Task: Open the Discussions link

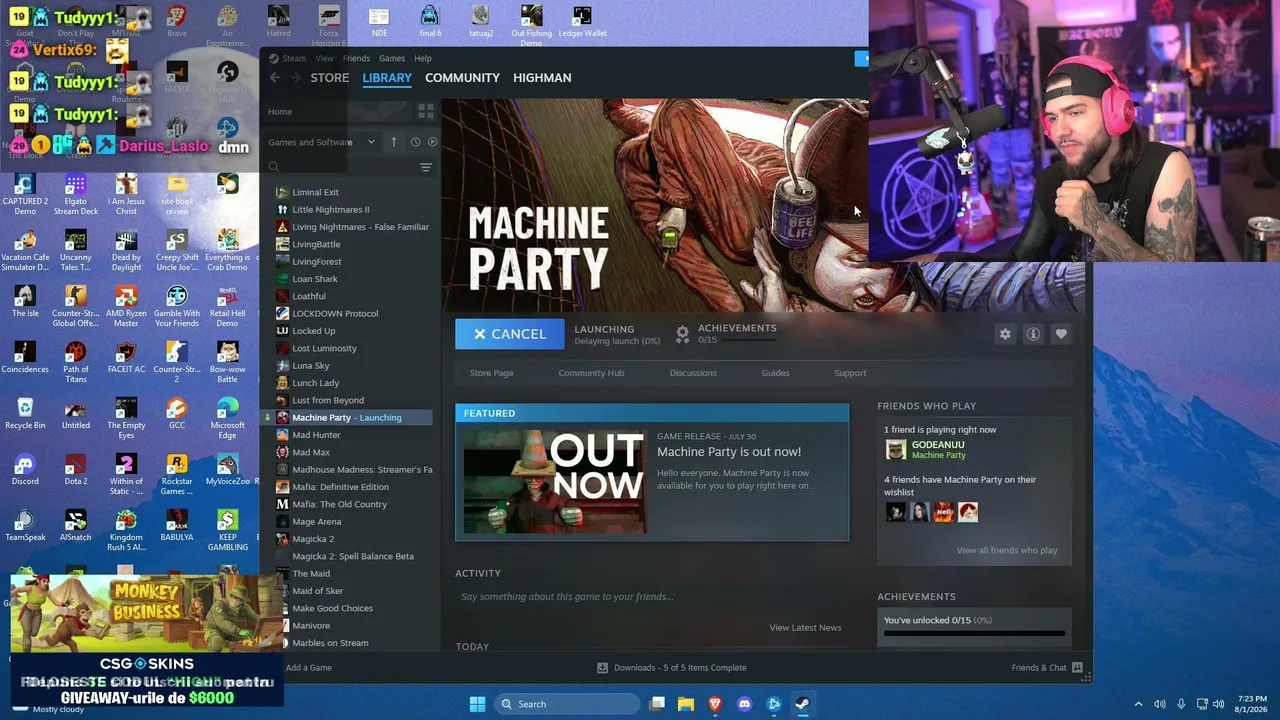Action: coord(693,373)
